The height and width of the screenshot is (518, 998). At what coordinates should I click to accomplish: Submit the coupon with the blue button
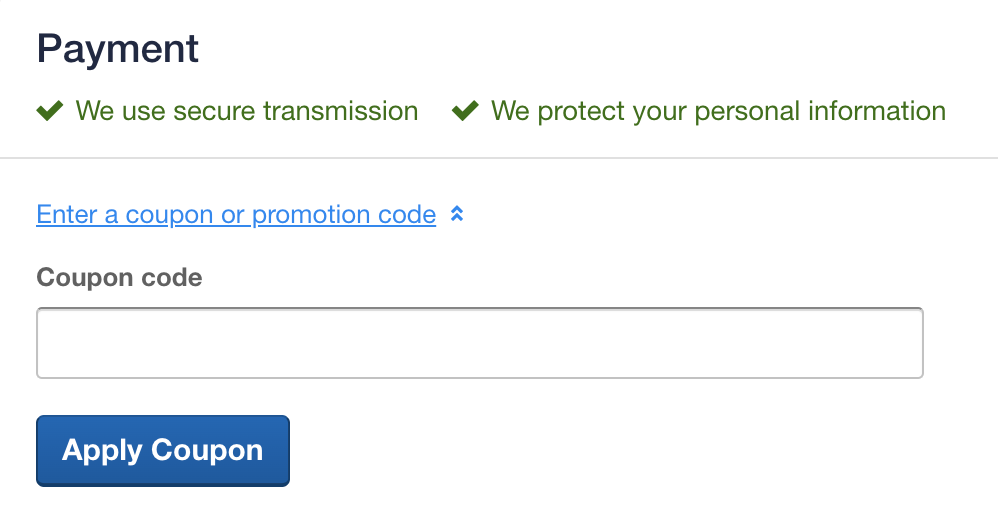click(x=163, y=451)
